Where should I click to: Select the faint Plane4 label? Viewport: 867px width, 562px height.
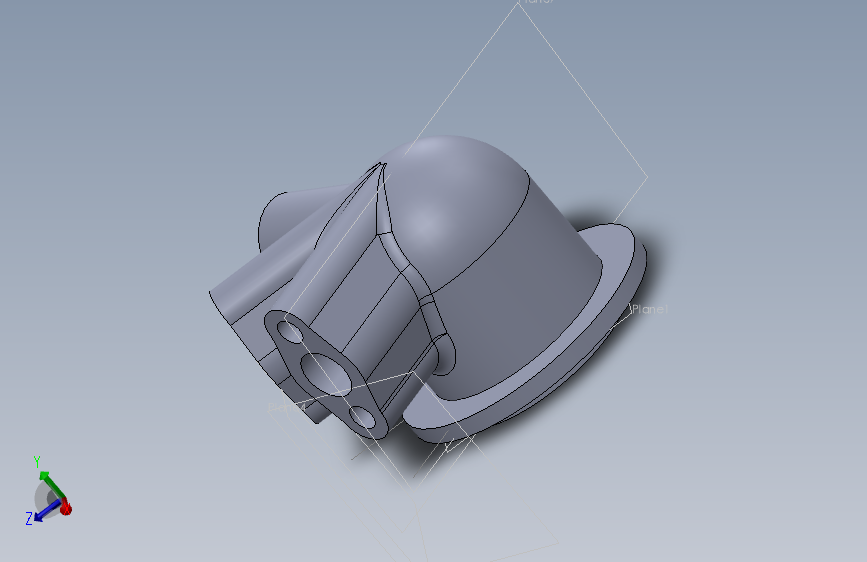pyautogui.click(x=287, y=408)
